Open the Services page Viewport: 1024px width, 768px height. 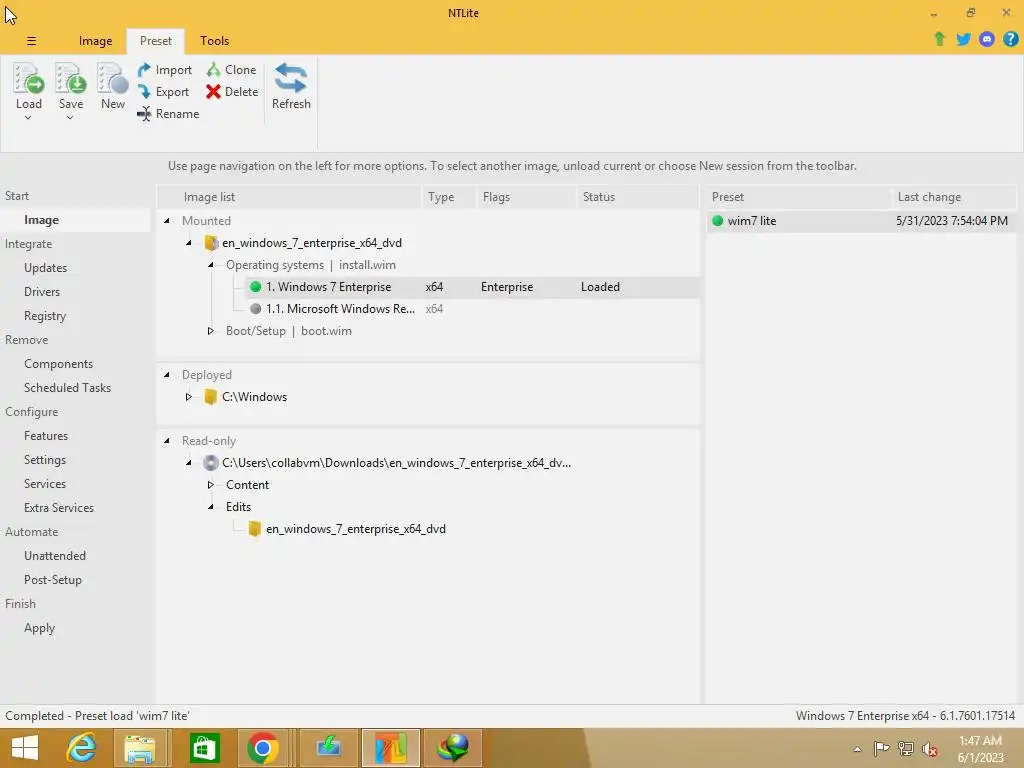(45, 484)
